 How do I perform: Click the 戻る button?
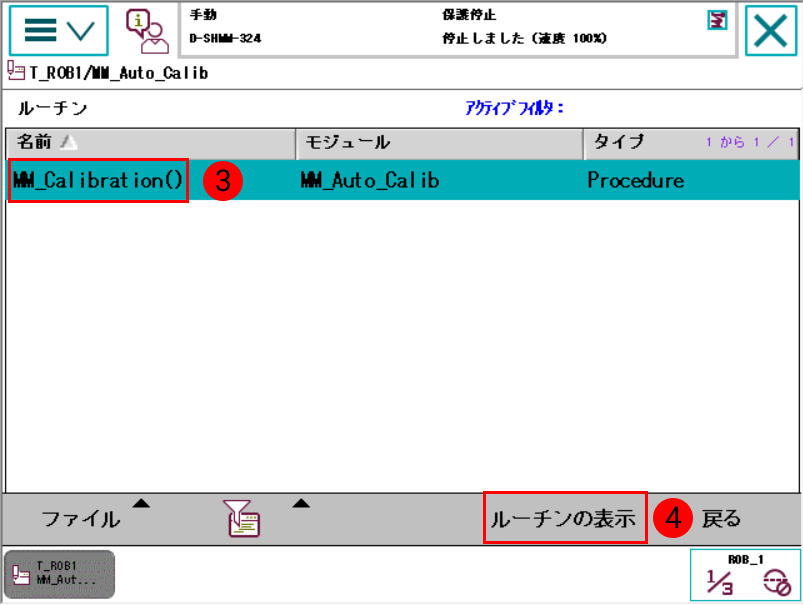coord(721,519)
